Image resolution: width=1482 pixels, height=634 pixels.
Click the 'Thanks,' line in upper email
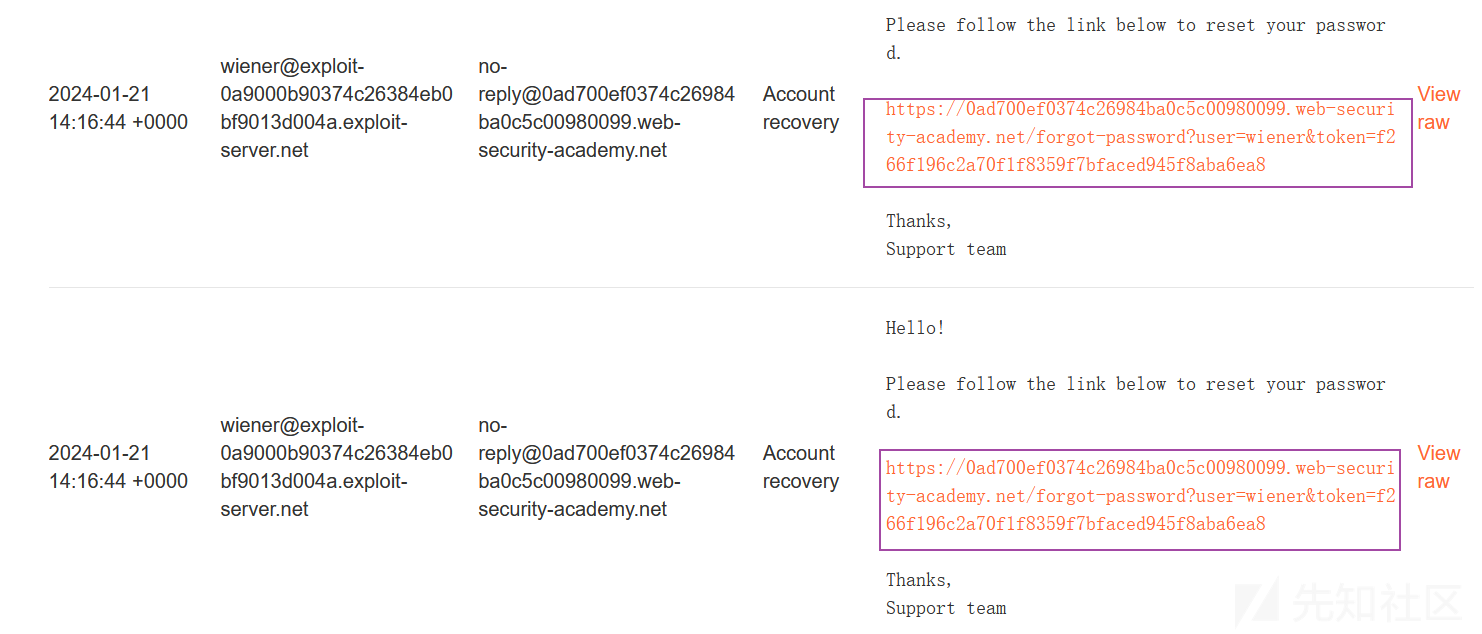click(919, 221)
